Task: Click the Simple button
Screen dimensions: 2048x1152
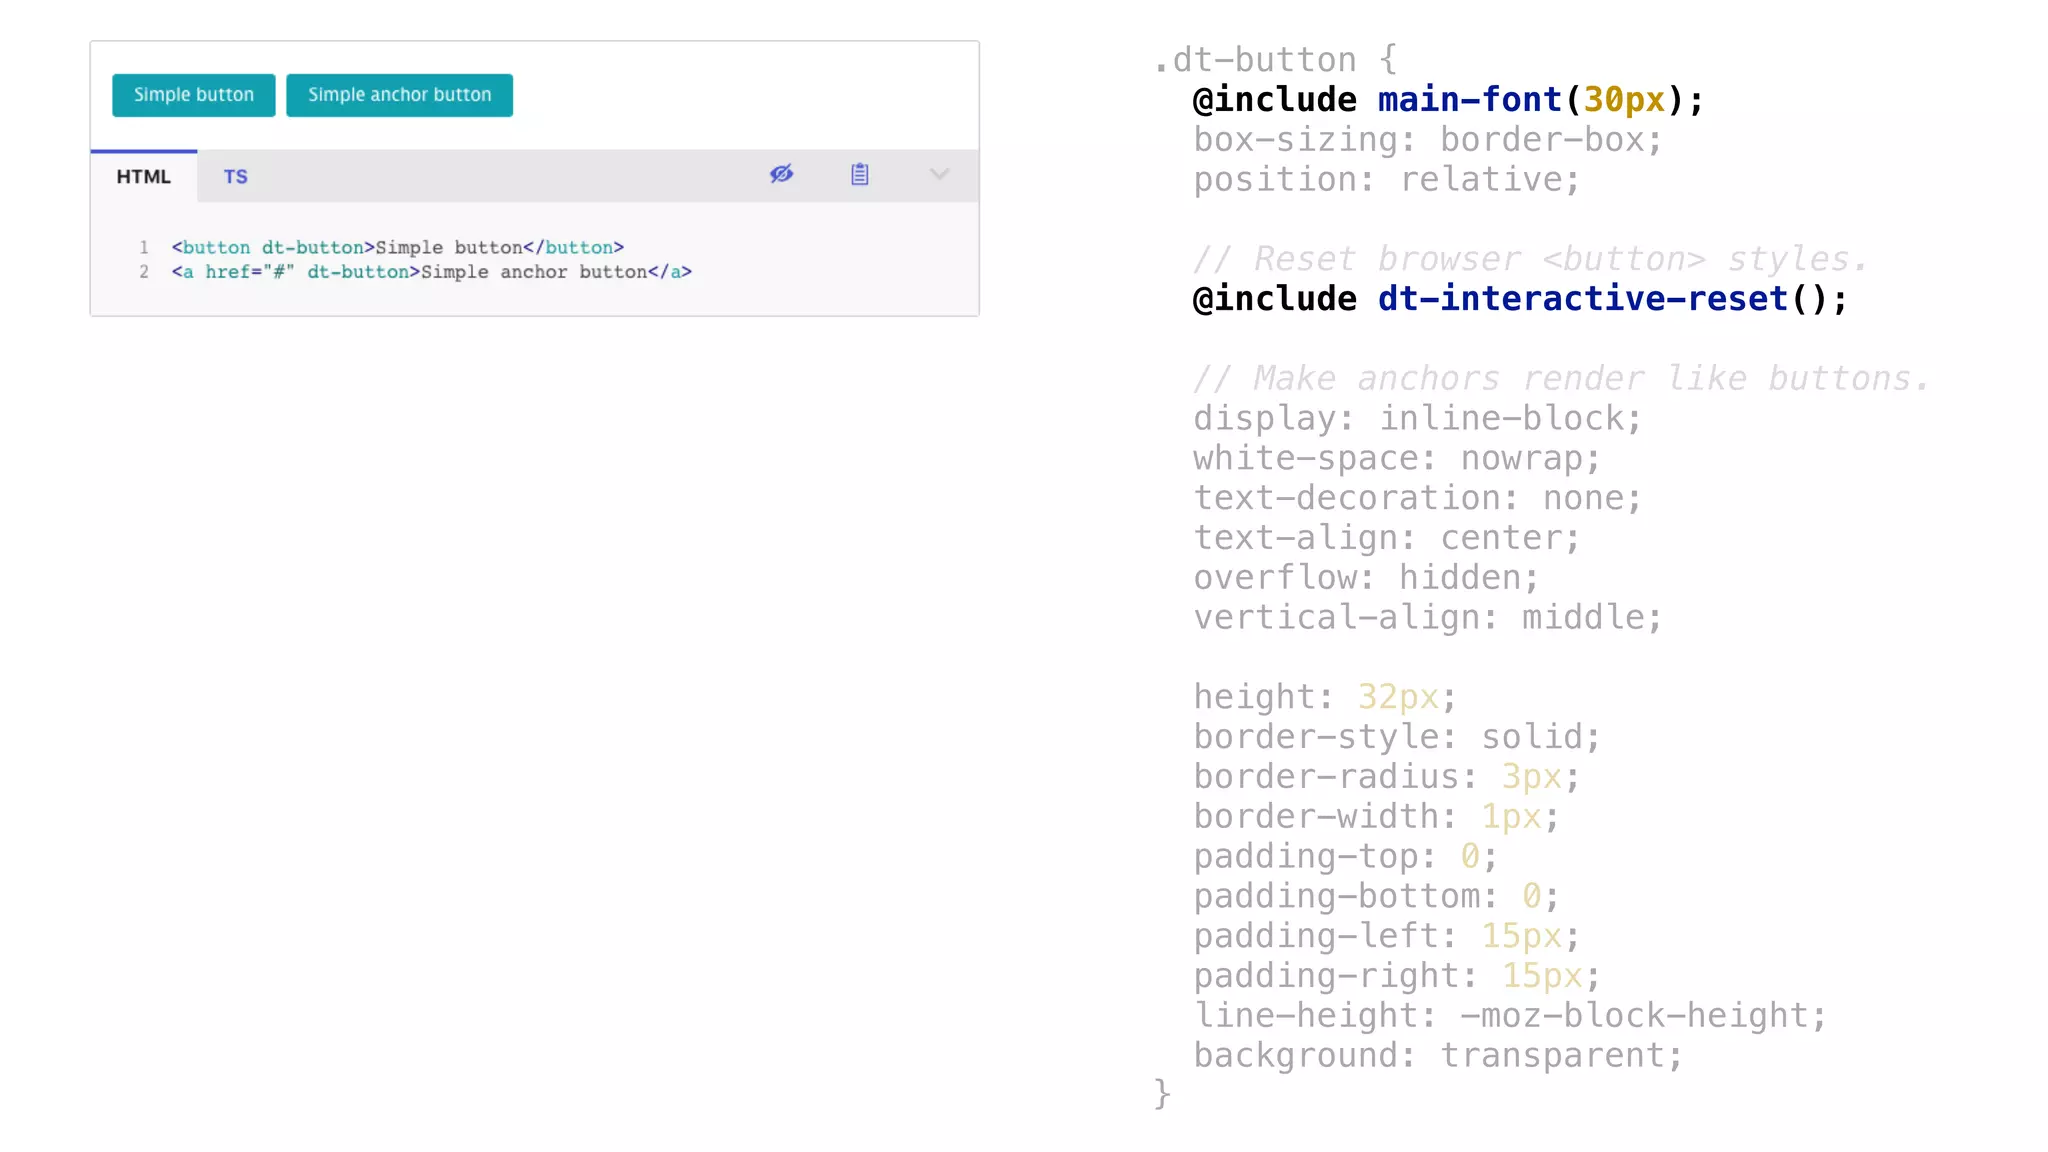Action: click(x=193, y=95)
